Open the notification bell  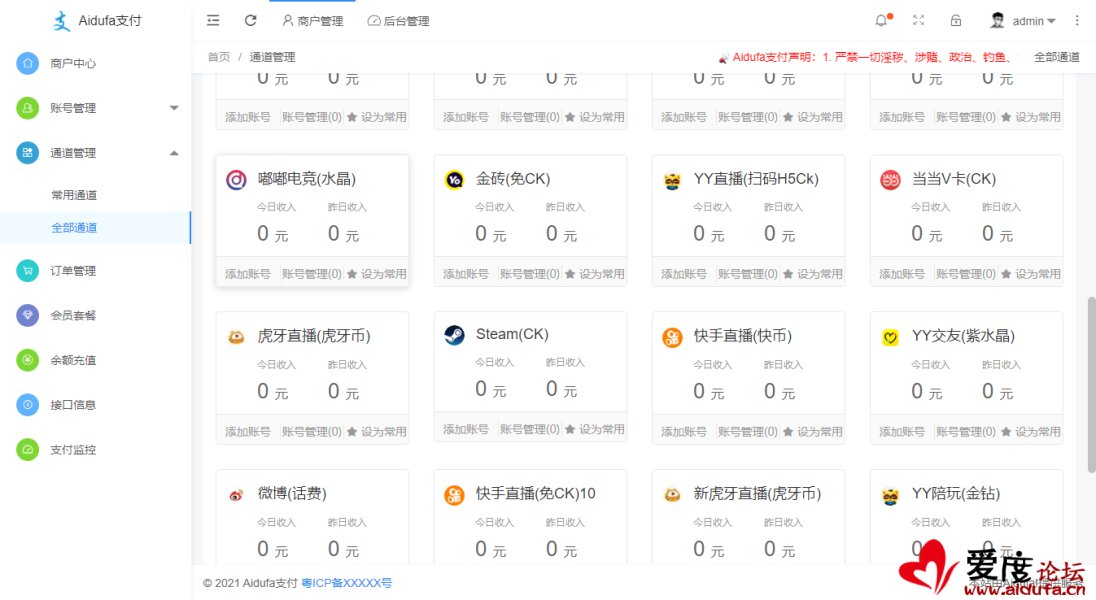point(881,21)
